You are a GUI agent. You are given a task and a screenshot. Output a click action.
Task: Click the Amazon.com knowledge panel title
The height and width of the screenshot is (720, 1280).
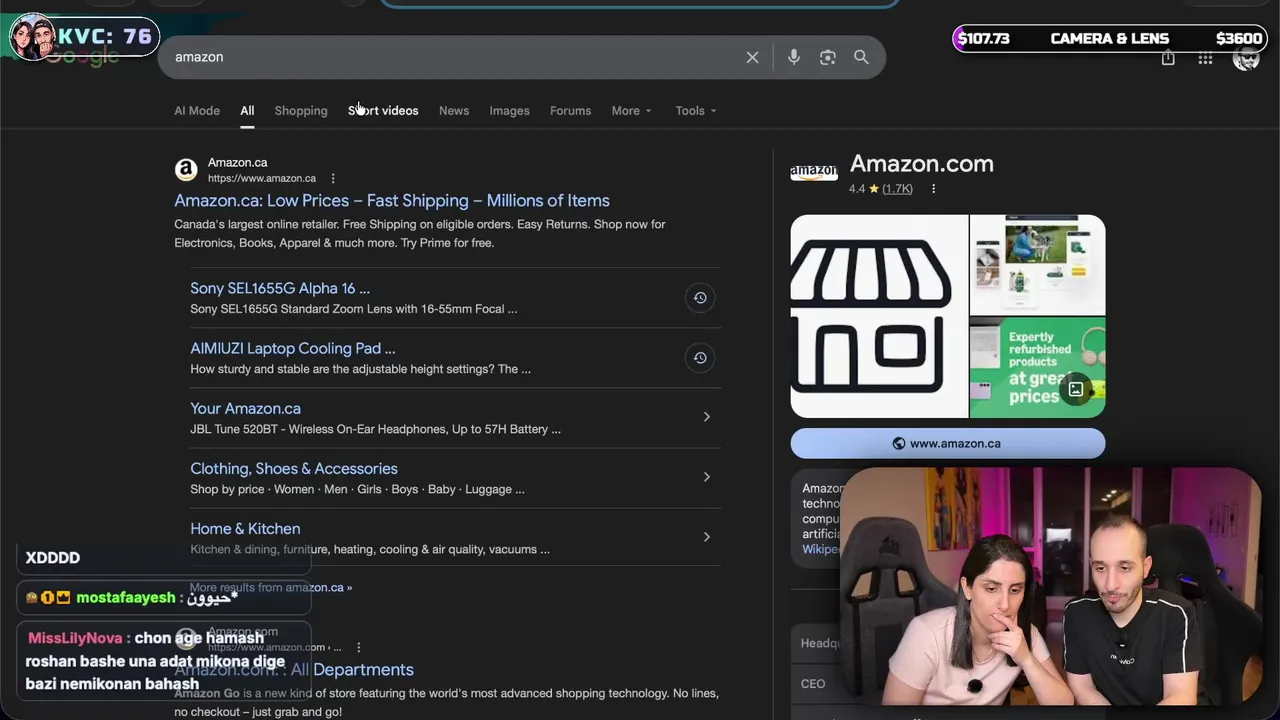(x=922, y=164)
